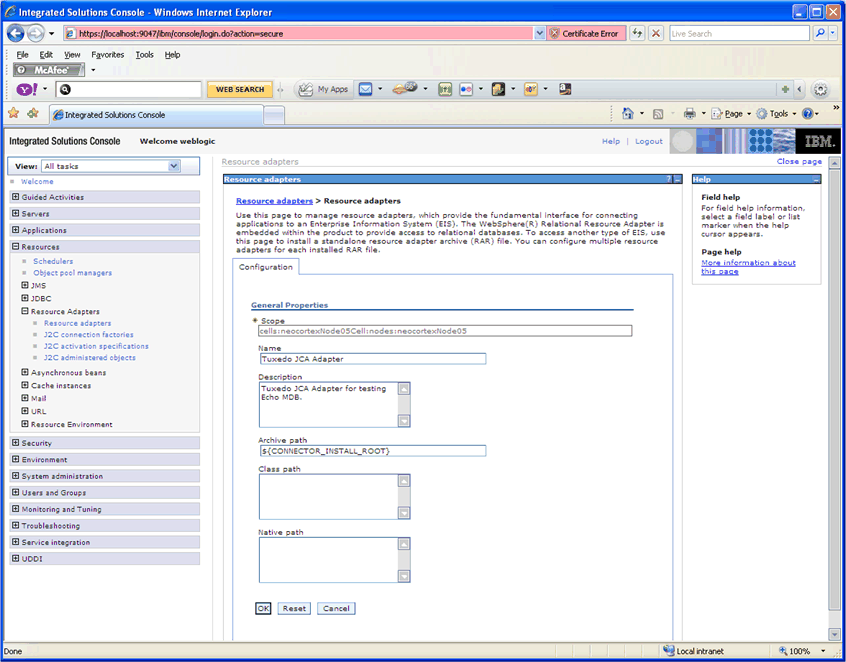846x662 pixels.
Task: Open J2C activation specifications link
Action: point(96,346)
